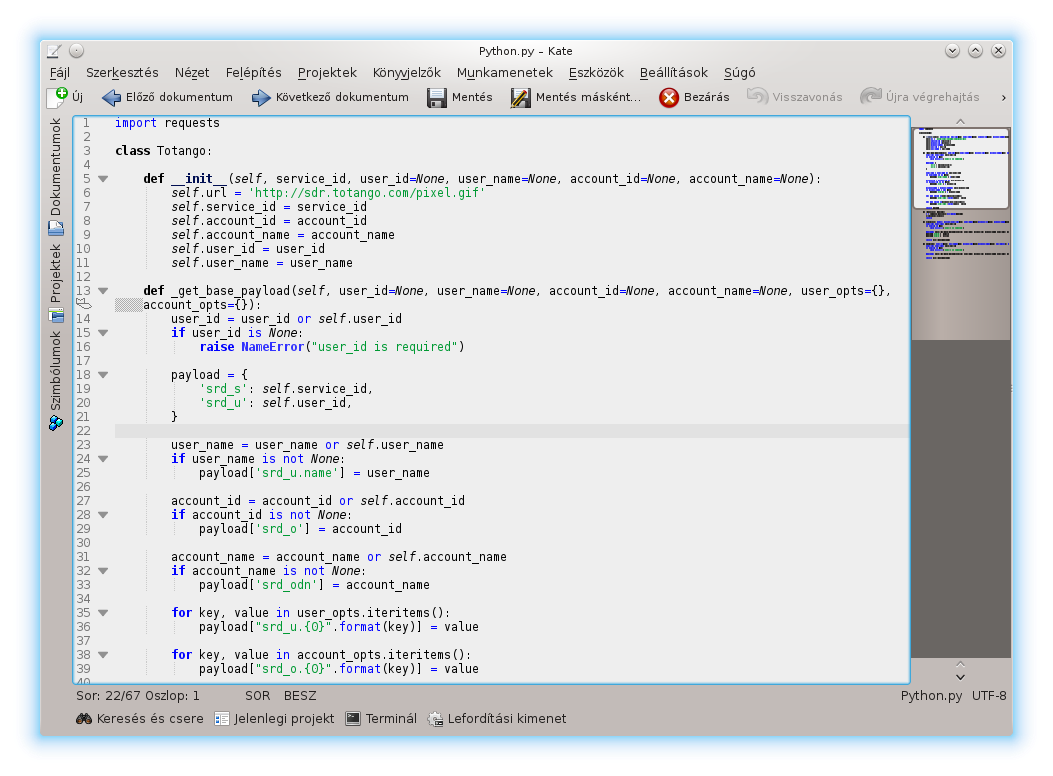Open the Munkamenetek menu
Screen dimensions: 1053x776
click(x=504, y=72)
